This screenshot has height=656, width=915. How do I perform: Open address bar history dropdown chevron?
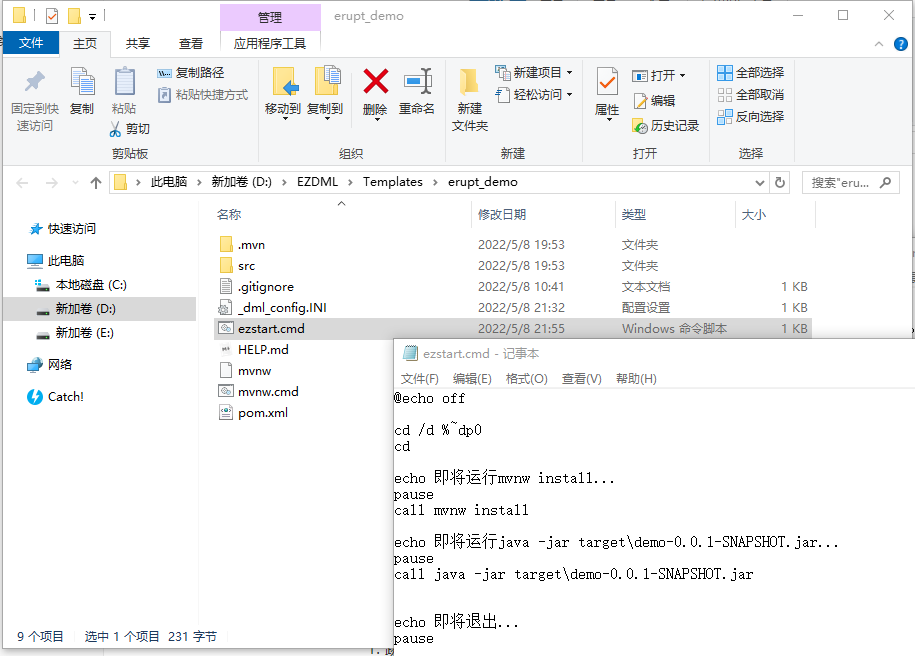[759, 183]
